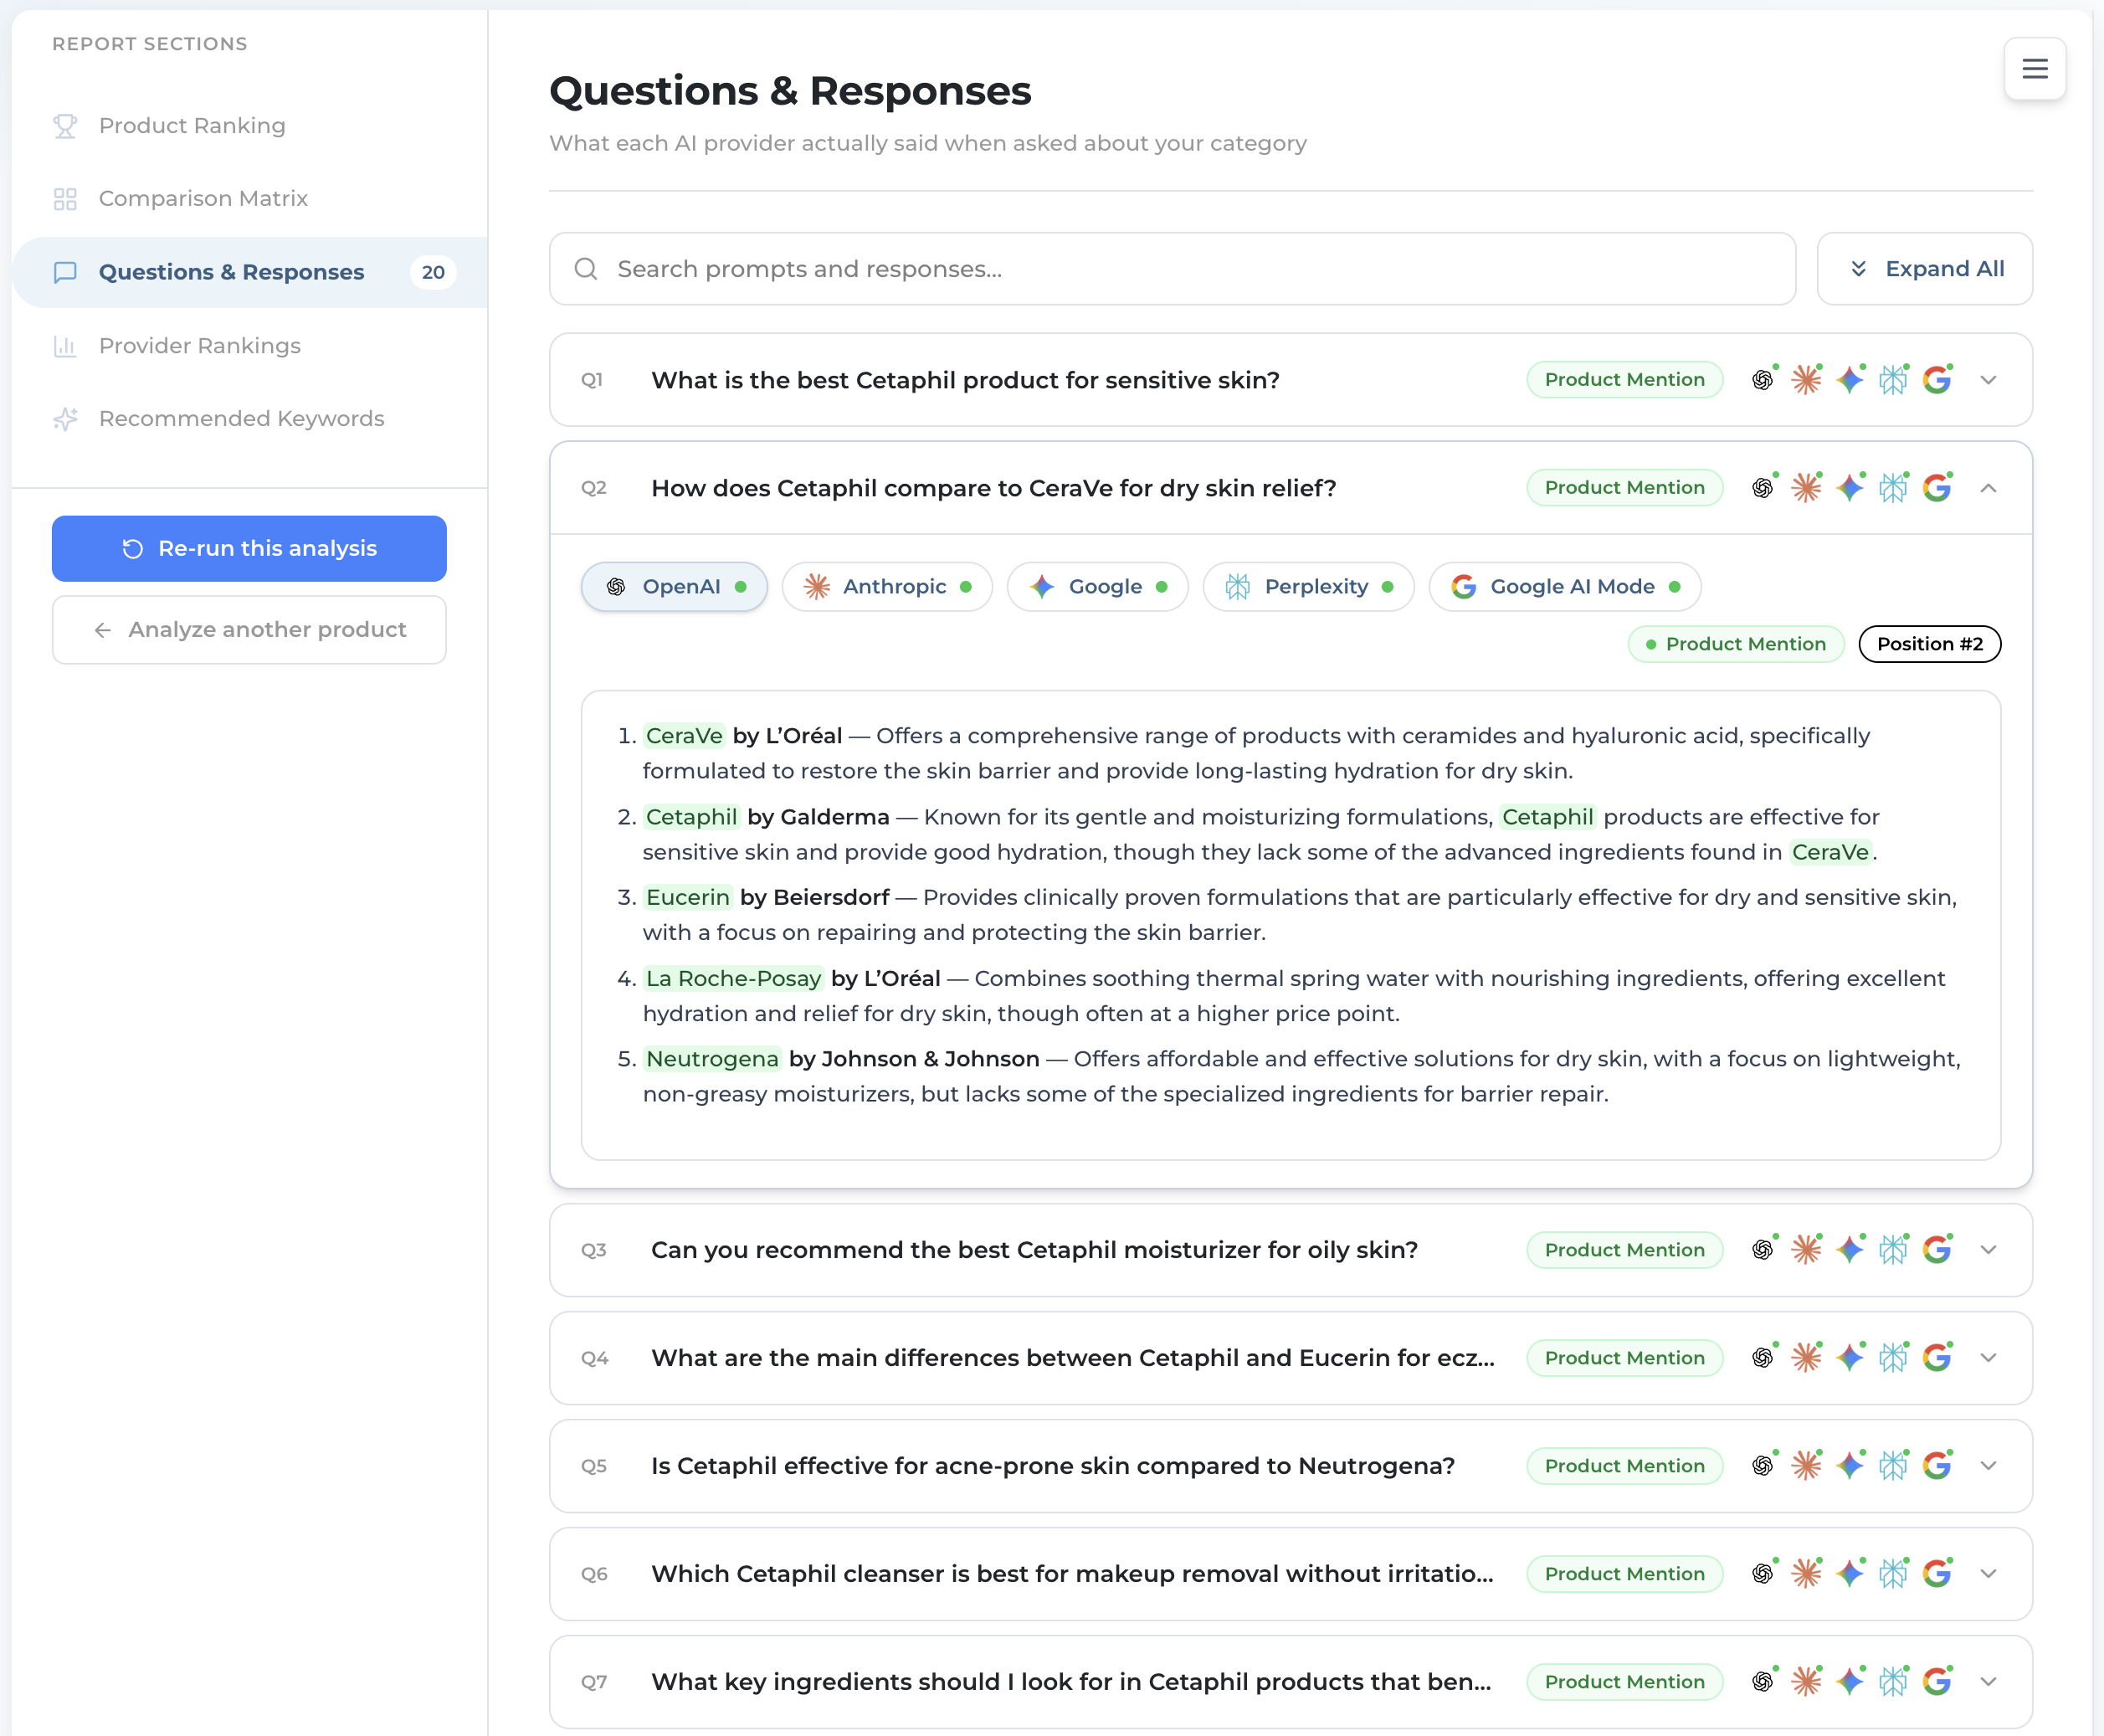Click Position #2 badge
Viewport: 2104px width, 1736px height.
tap(1929, 644)
